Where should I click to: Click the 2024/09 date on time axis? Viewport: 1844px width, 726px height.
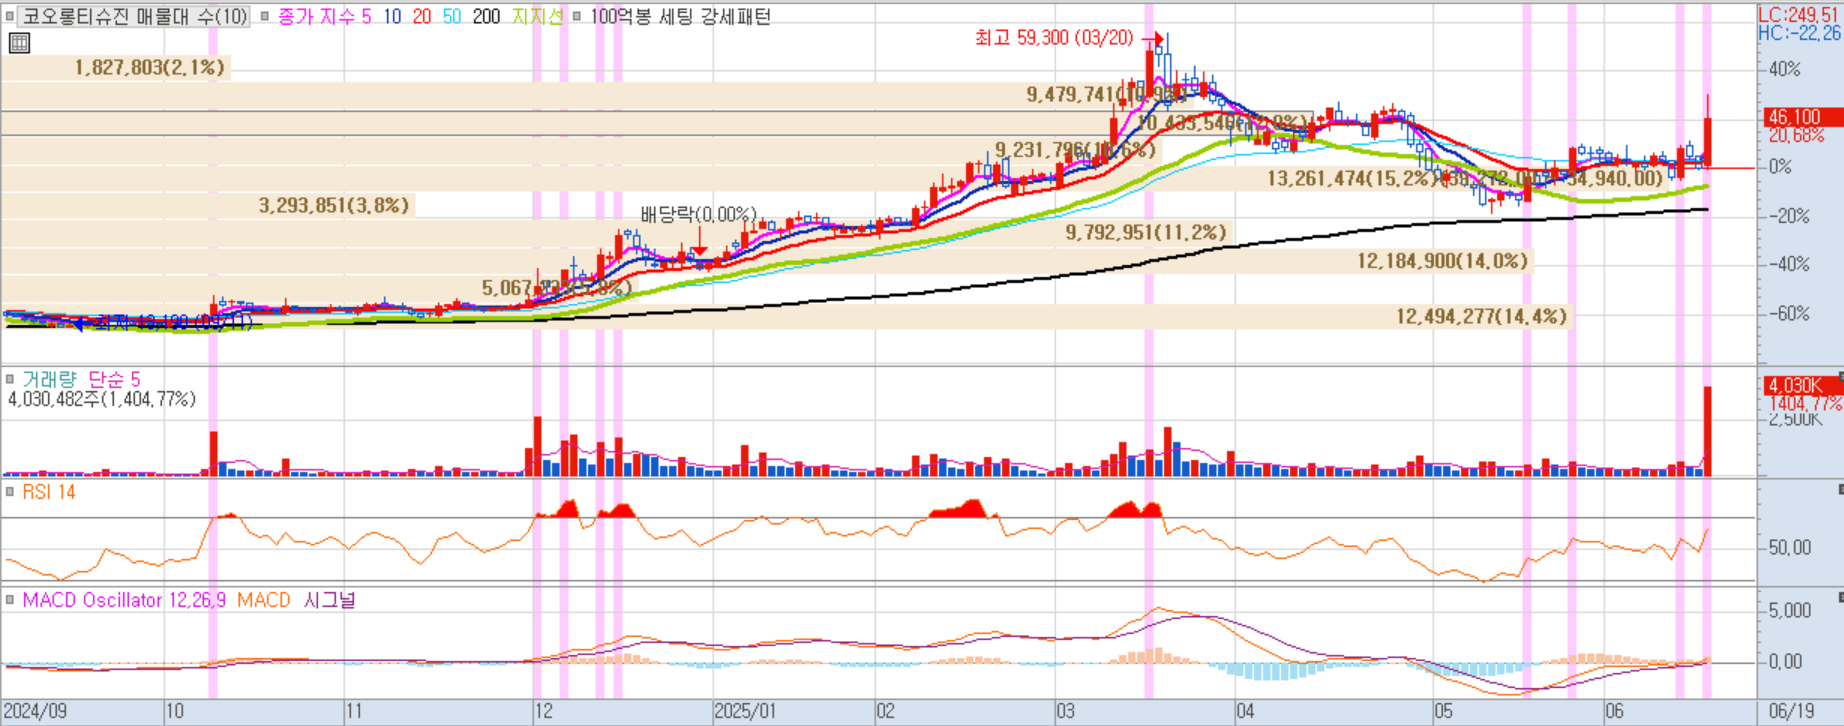pos(36,712)
